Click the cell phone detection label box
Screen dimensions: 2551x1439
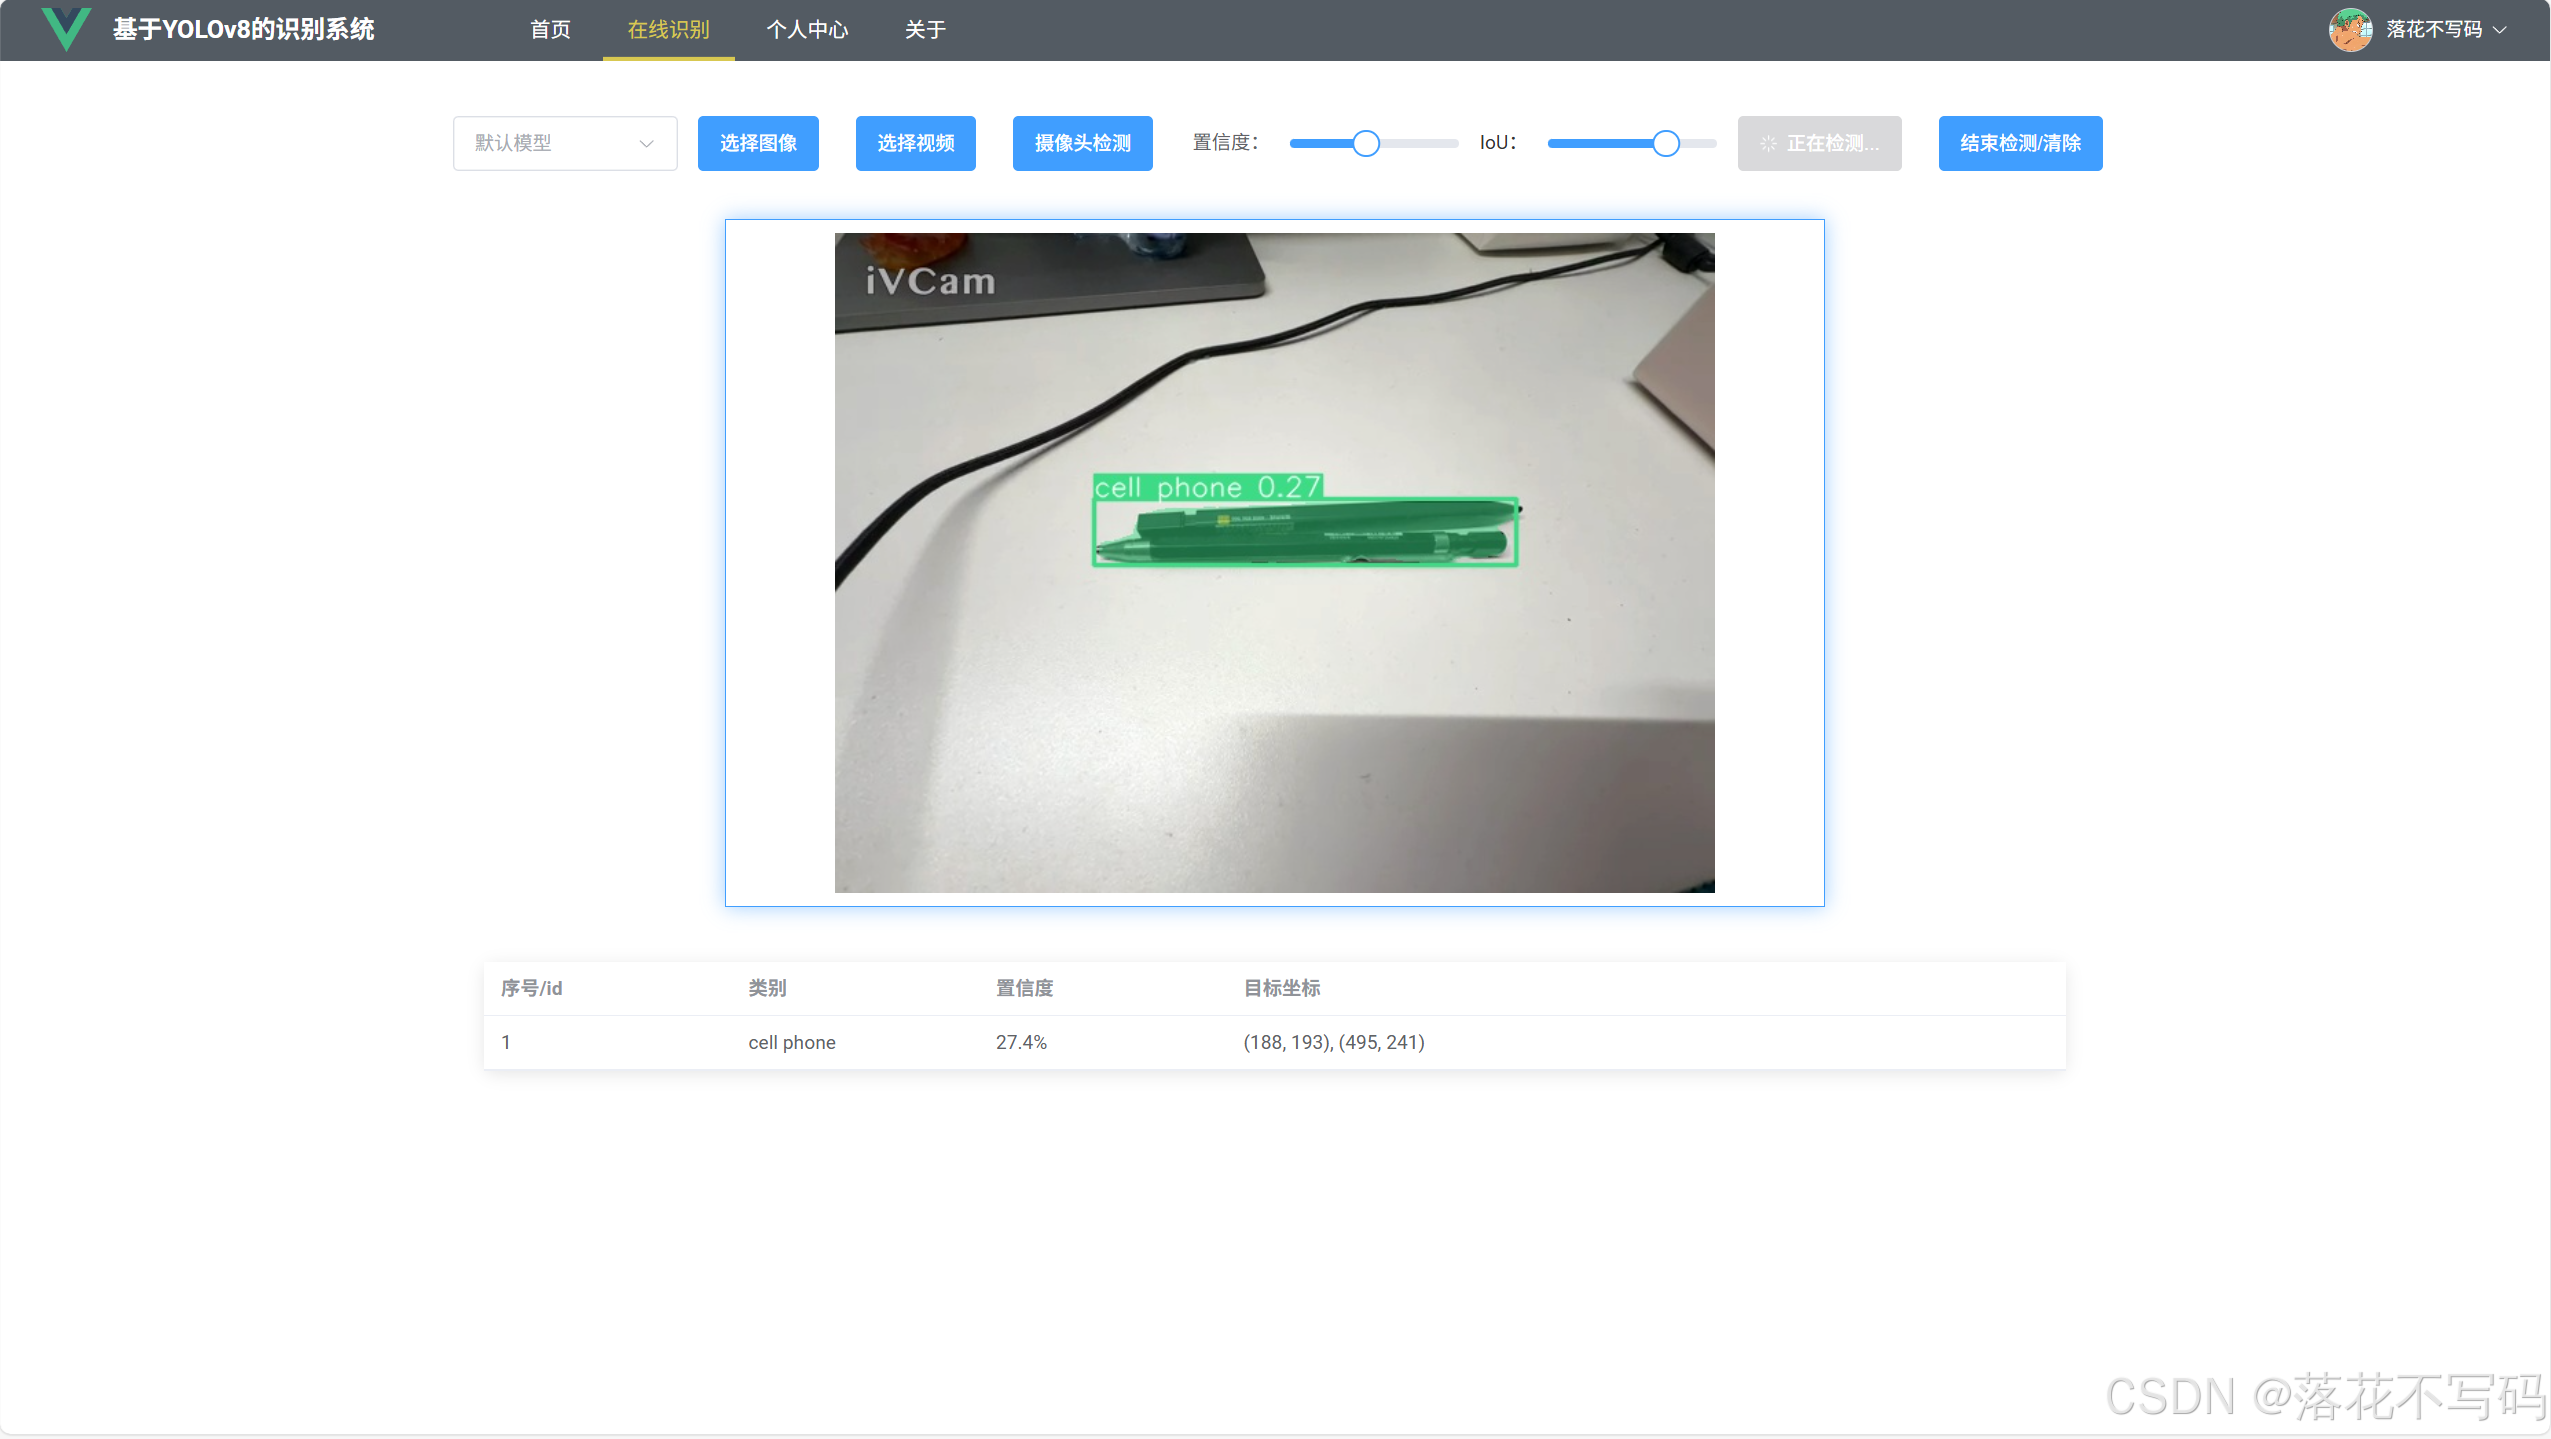[1206, 487]
